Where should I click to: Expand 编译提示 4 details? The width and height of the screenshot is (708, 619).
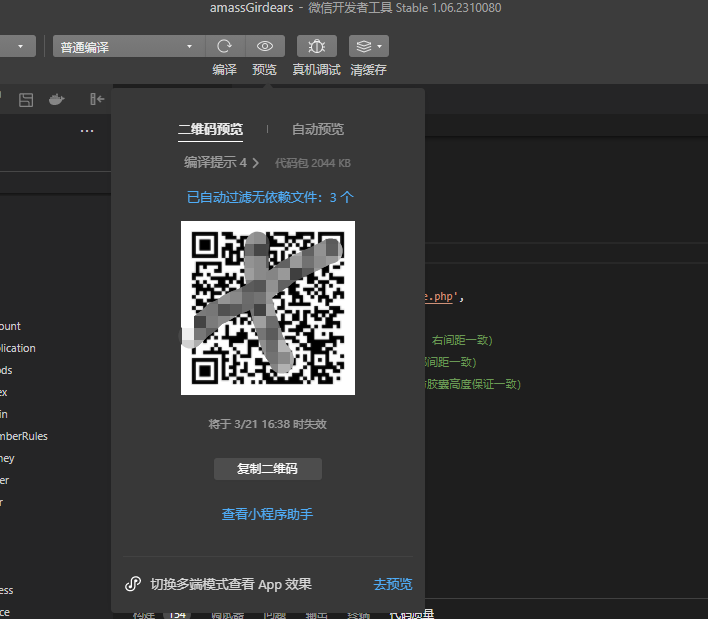(221, 163)
